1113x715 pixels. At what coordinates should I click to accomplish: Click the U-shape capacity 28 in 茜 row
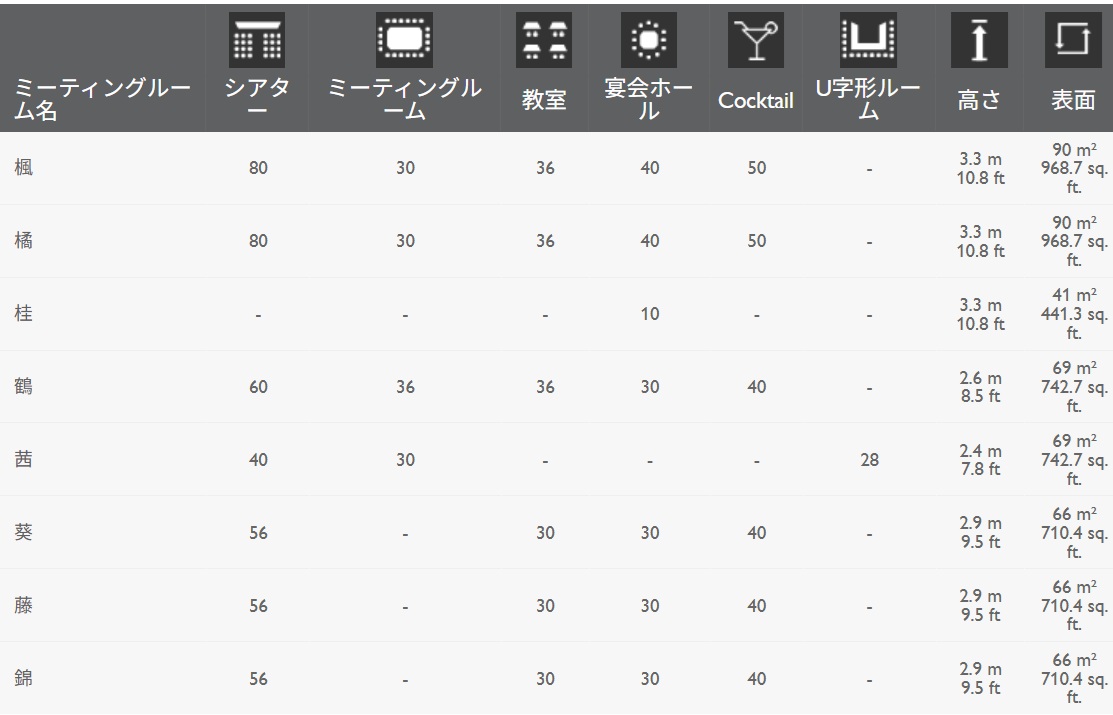(x=869, y=460)
